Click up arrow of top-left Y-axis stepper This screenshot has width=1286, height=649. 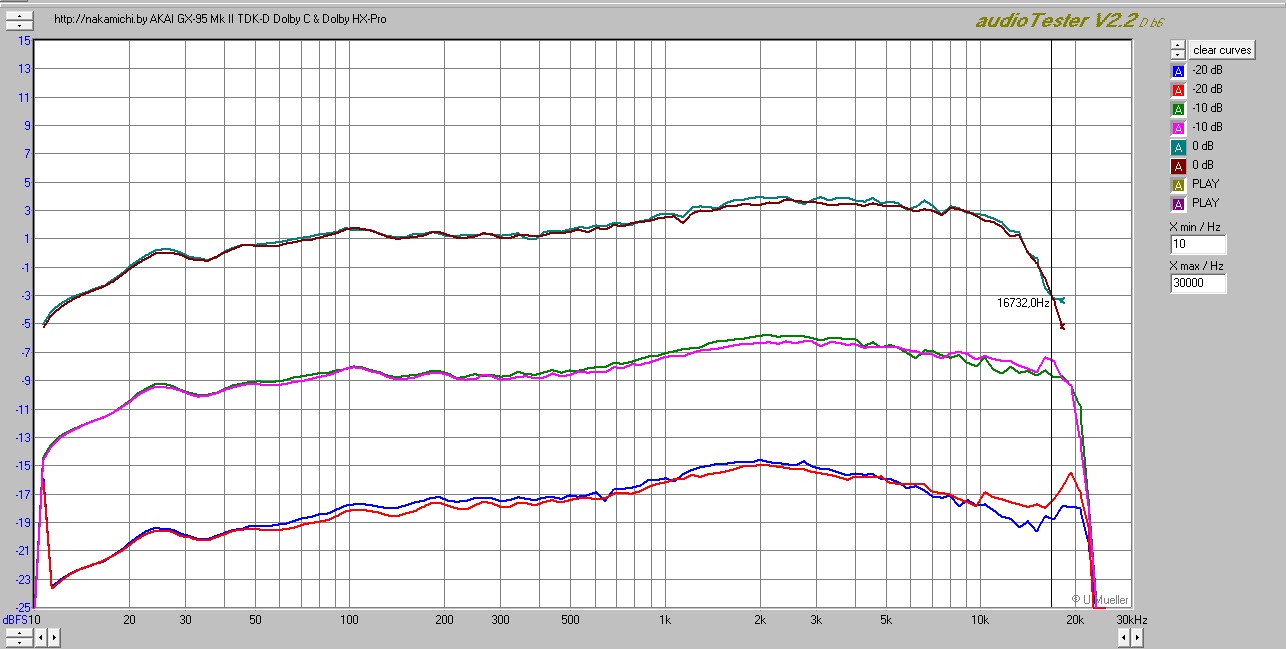click(x=17, y=15)
